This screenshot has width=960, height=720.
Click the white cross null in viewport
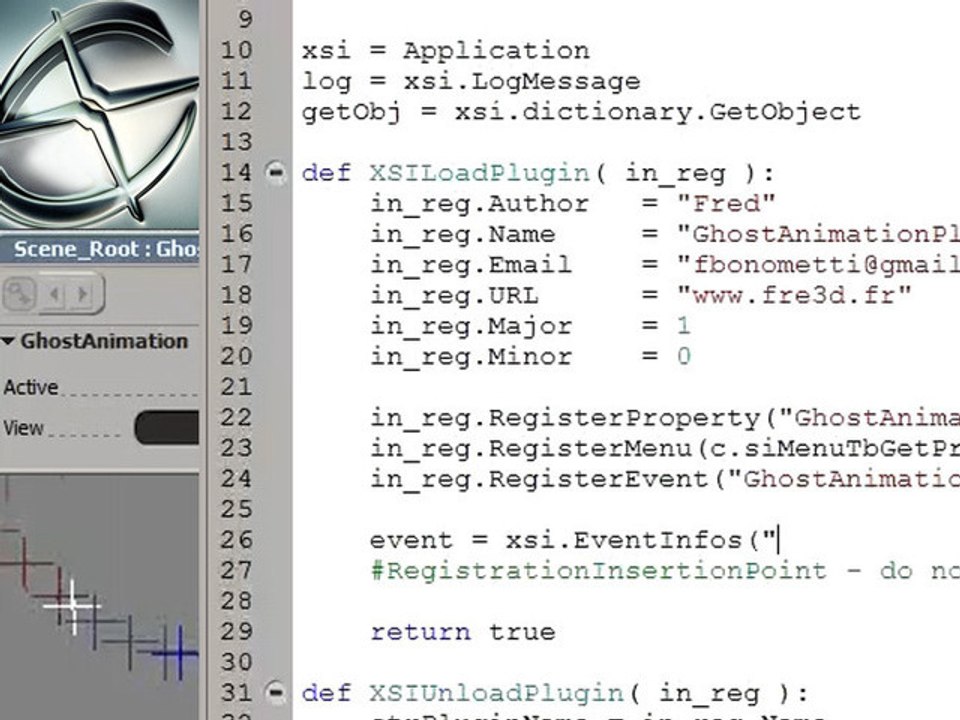click(73, 606)
